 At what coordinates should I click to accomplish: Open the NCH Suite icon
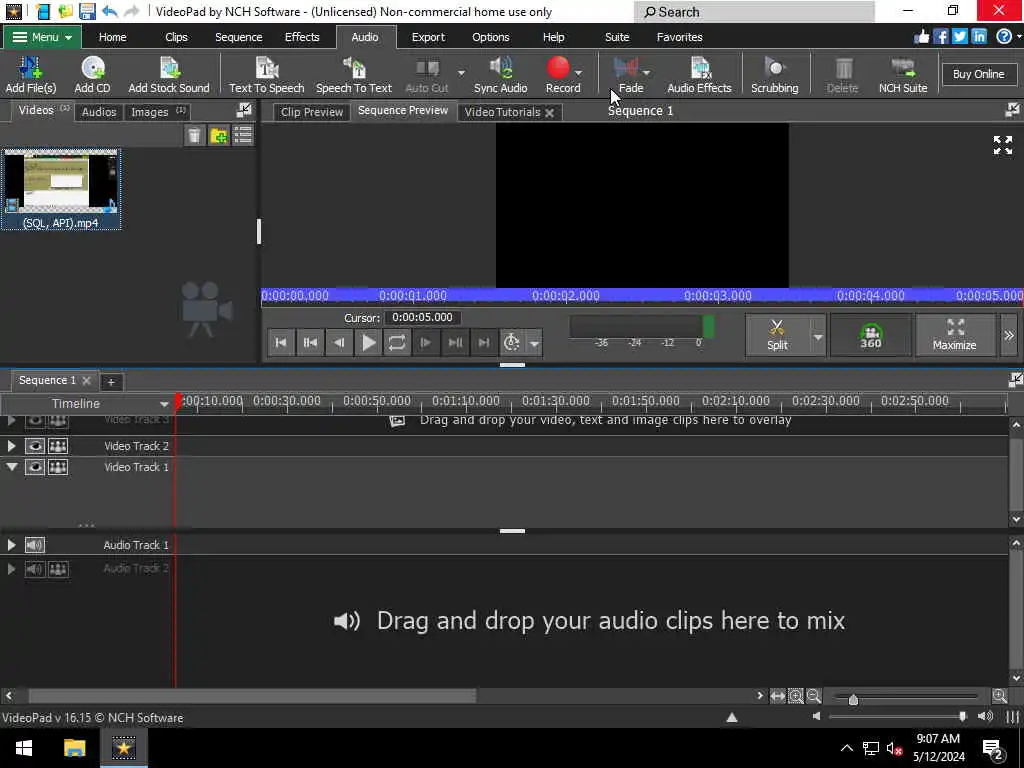(x=903, y=74)
